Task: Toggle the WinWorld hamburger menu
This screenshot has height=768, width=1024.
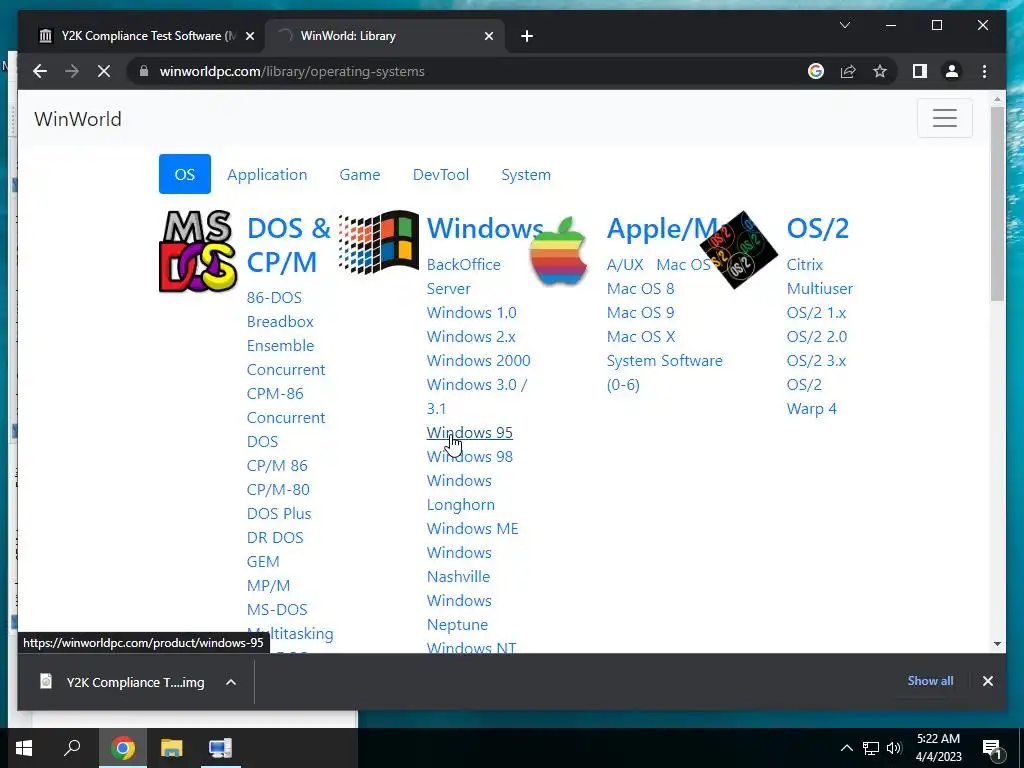Action: 944,118
